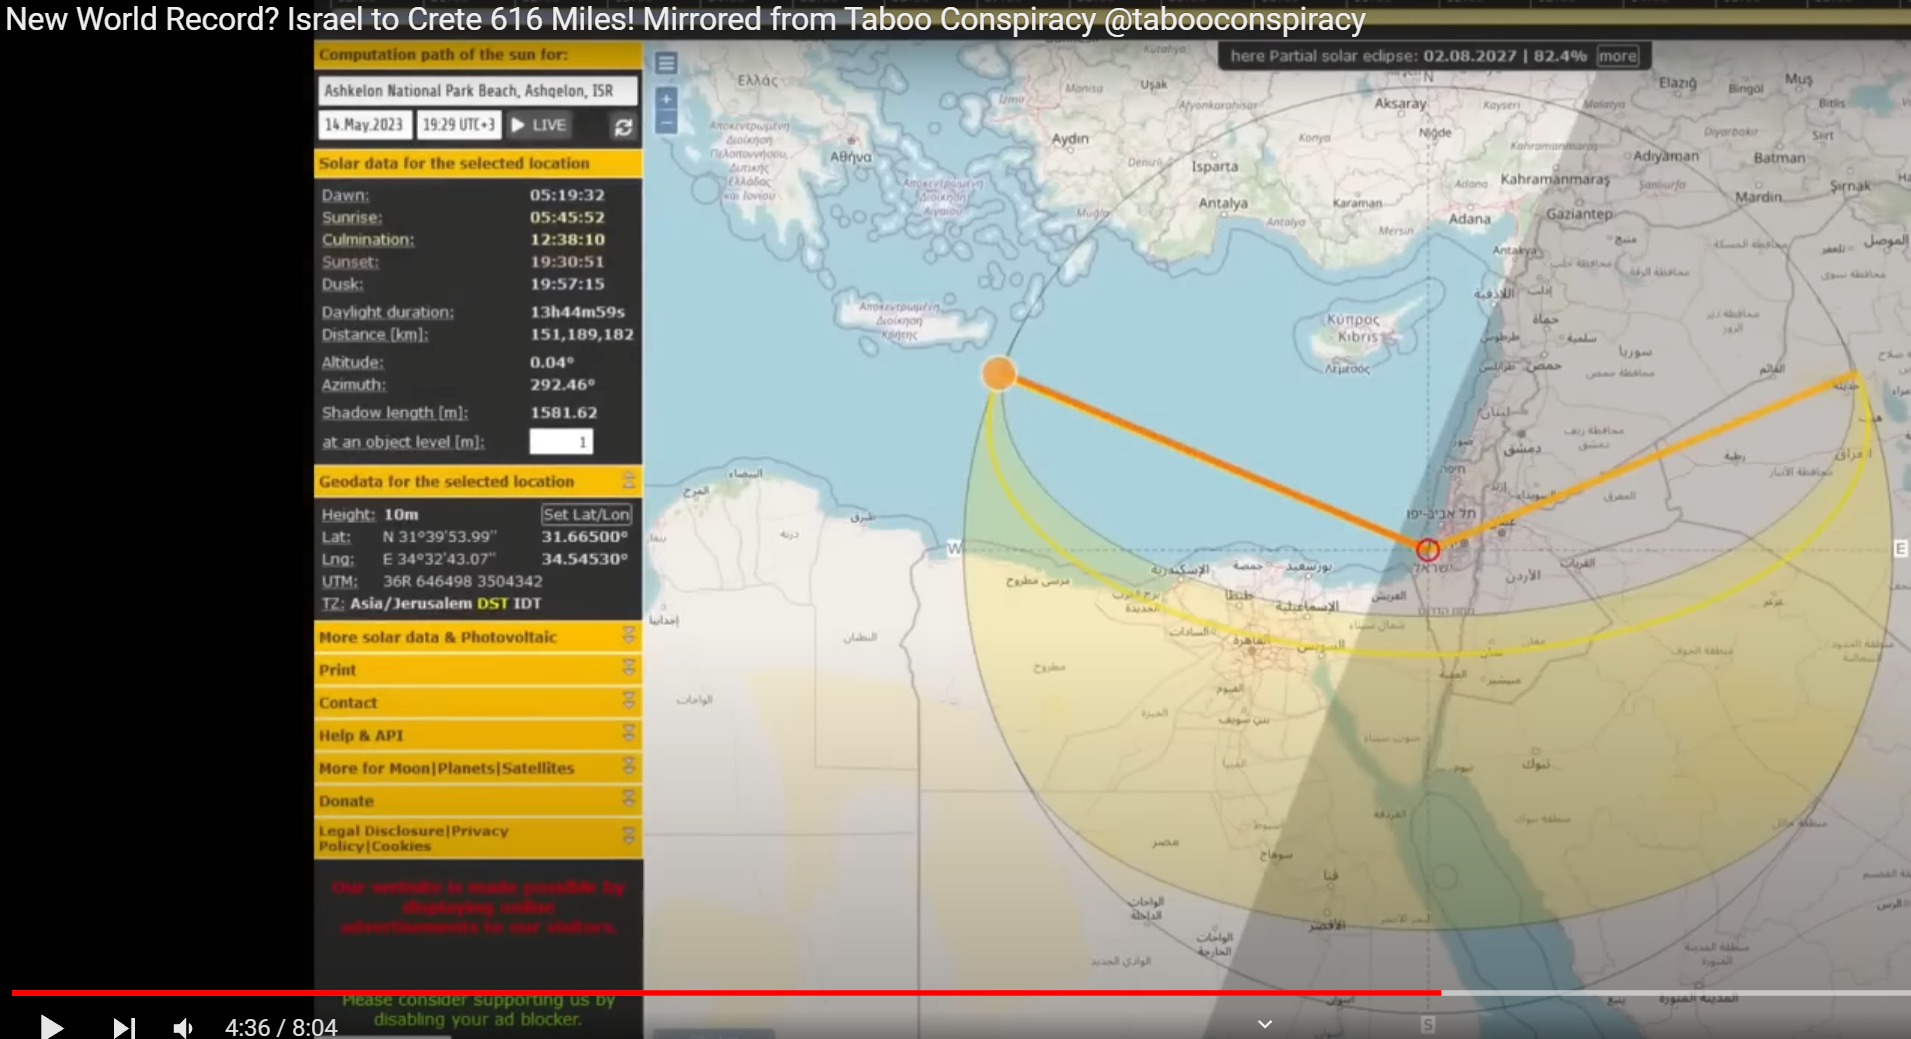Click the refresh date/time icon

pyautogui.click(x=623, y=127)
